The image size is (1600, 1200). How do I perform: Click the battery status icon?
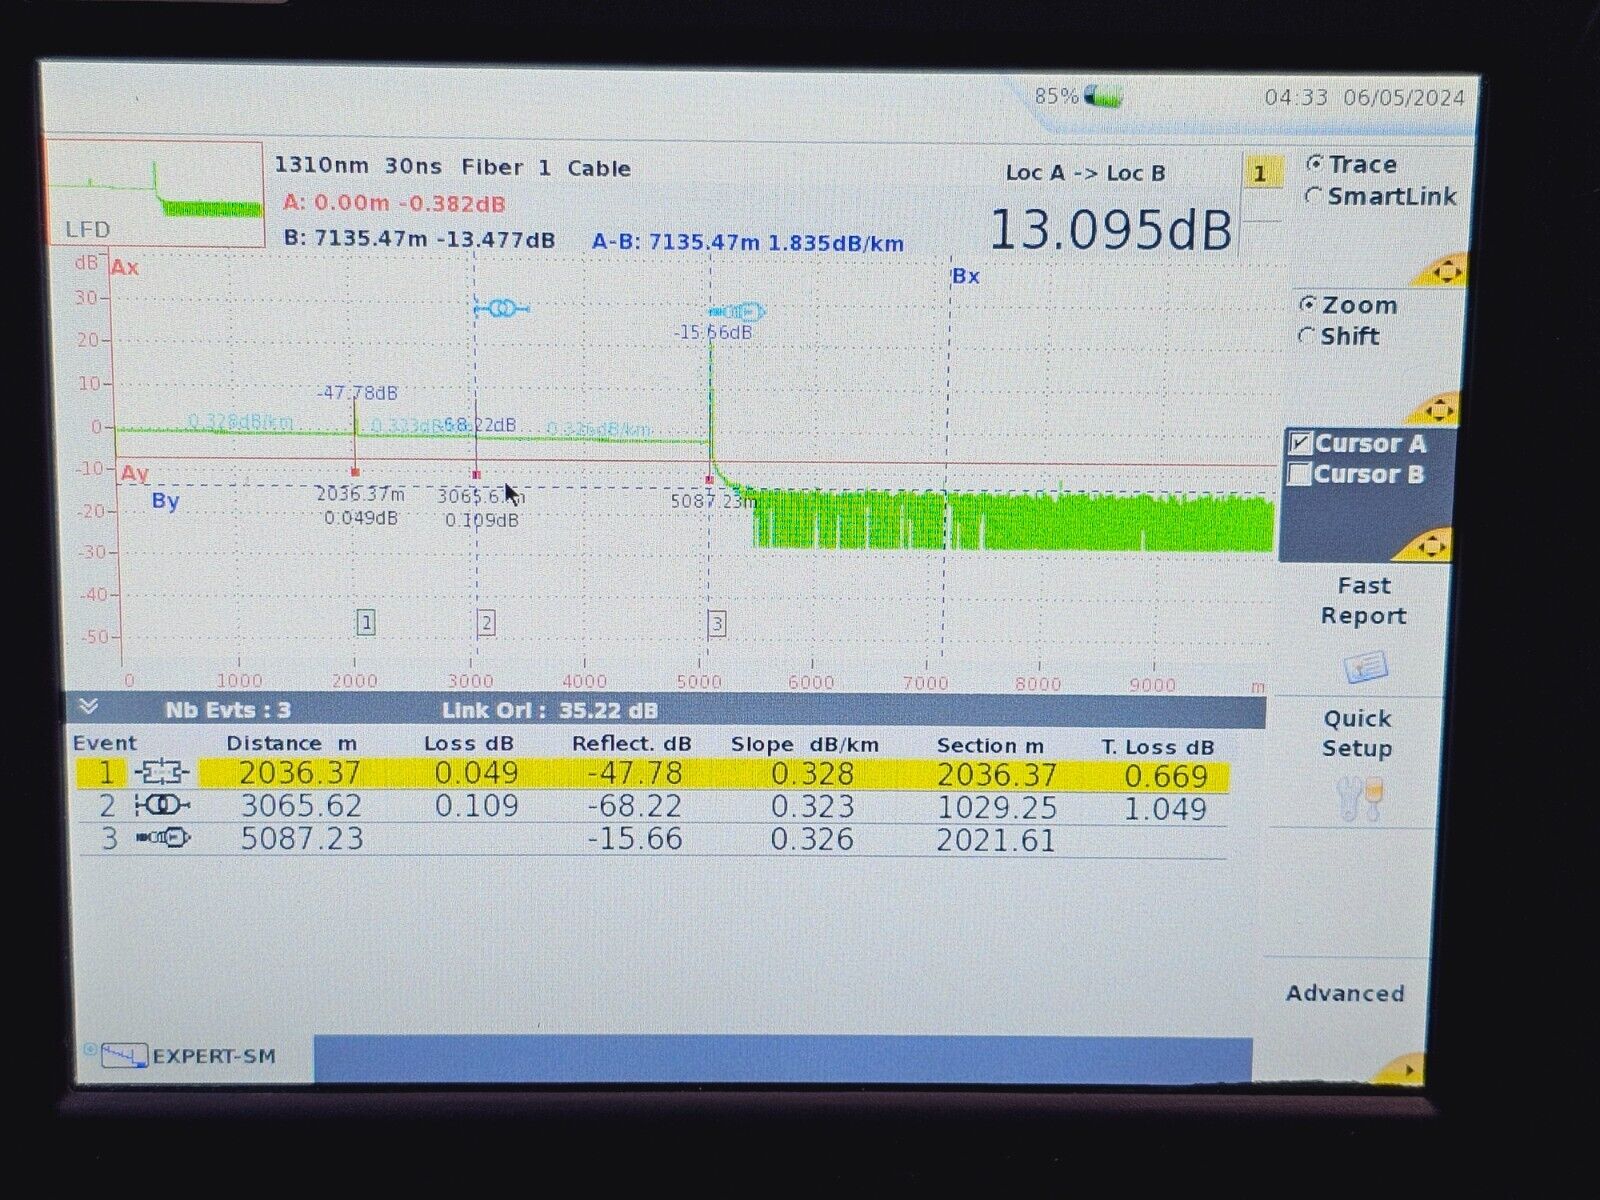click(x=1103, y=96)
